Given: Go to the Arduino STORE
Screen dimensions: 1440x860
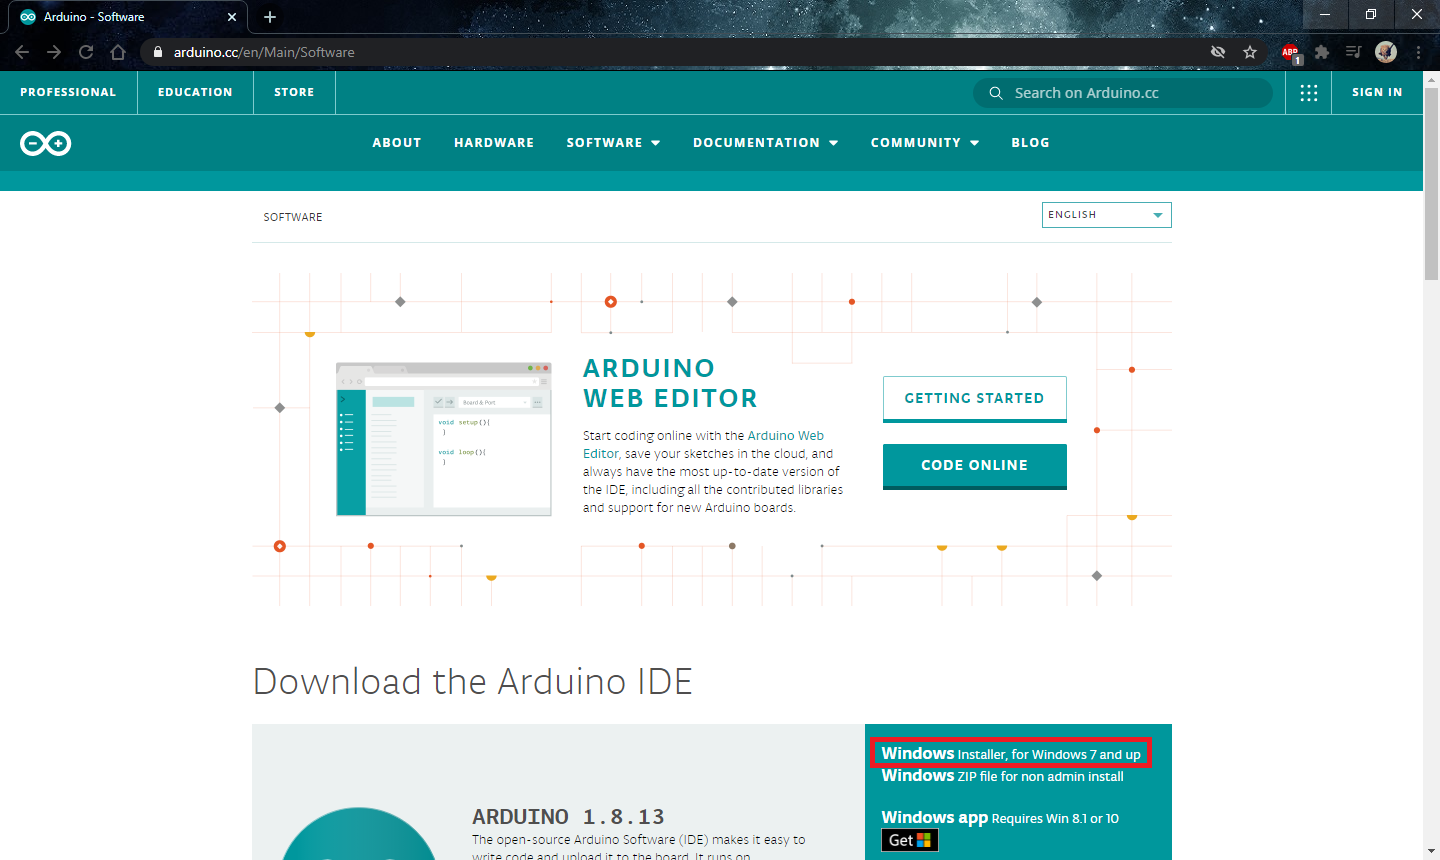Looking at the screenshot, I should click(294, 92).
